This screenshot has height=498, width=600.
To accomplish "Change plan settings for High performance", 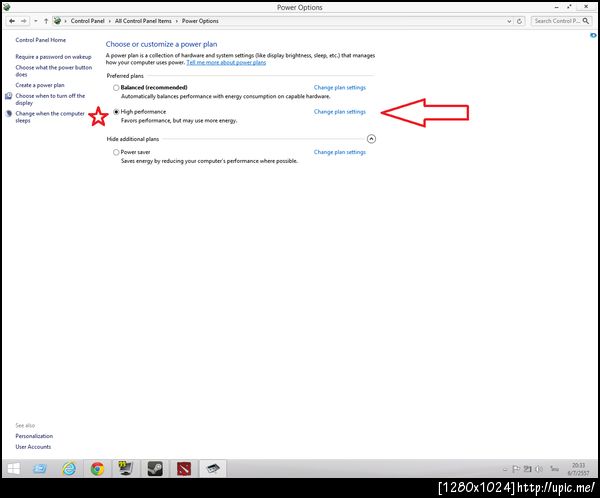I will click(x=340, y=112).
